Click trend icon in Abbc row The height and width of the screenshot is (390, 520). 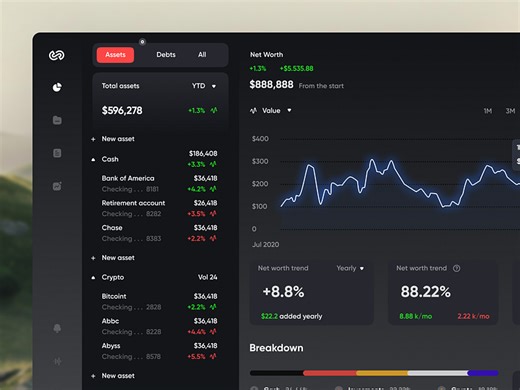213,332
